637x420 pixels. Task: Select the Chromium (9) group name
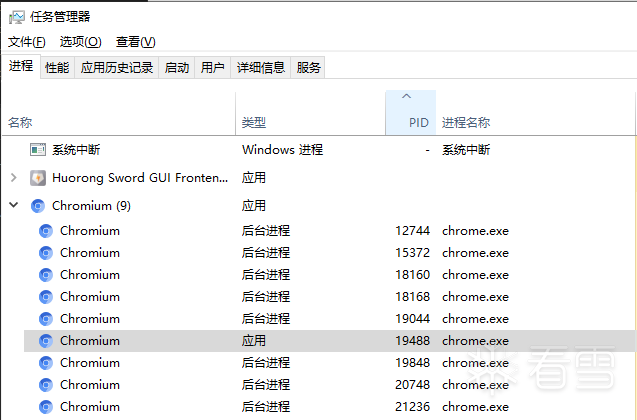(x=91, y=206)
